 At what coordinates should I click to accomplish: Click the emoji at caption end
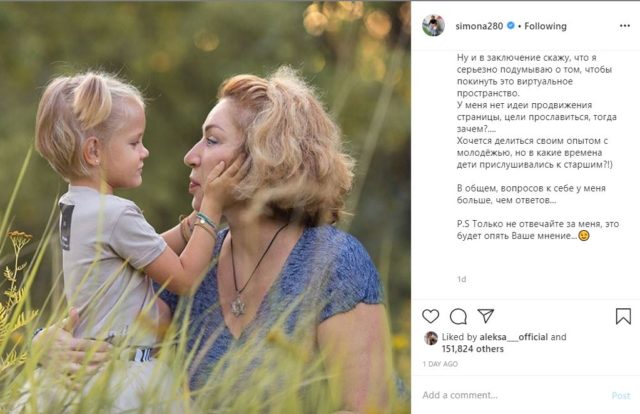(x=584, y=236)
